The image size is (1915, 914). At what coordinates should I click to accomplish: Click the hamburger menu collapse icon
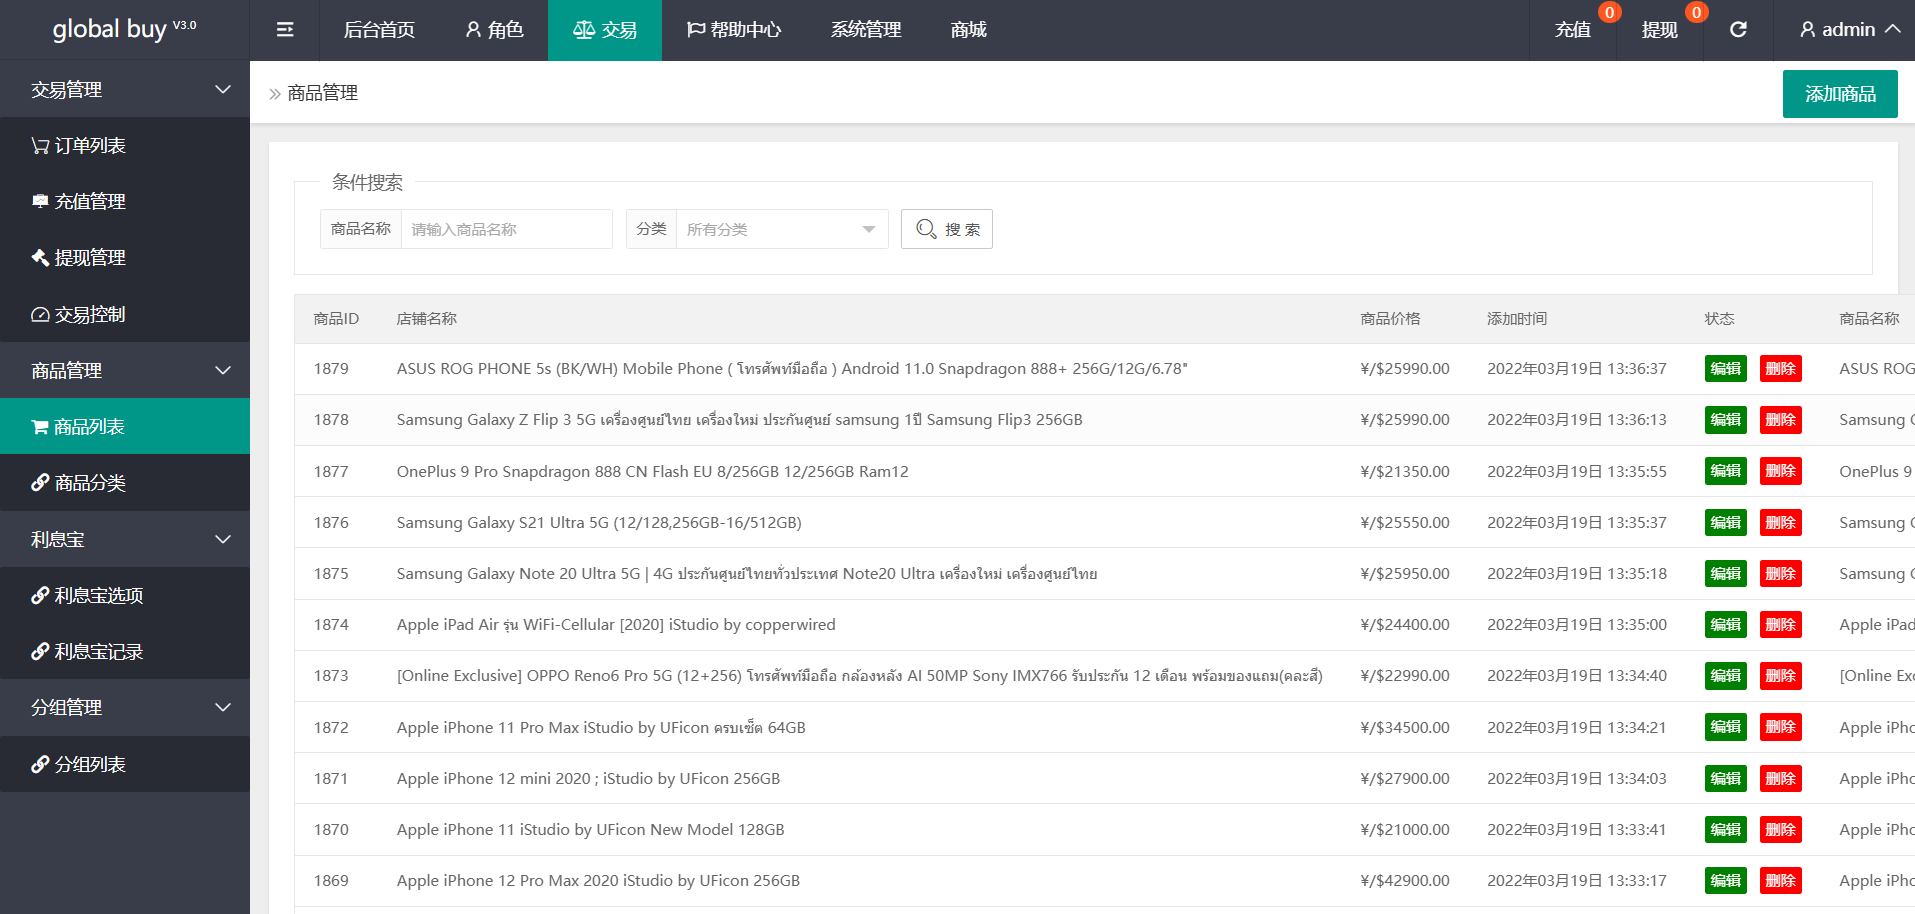pos(285,30)
